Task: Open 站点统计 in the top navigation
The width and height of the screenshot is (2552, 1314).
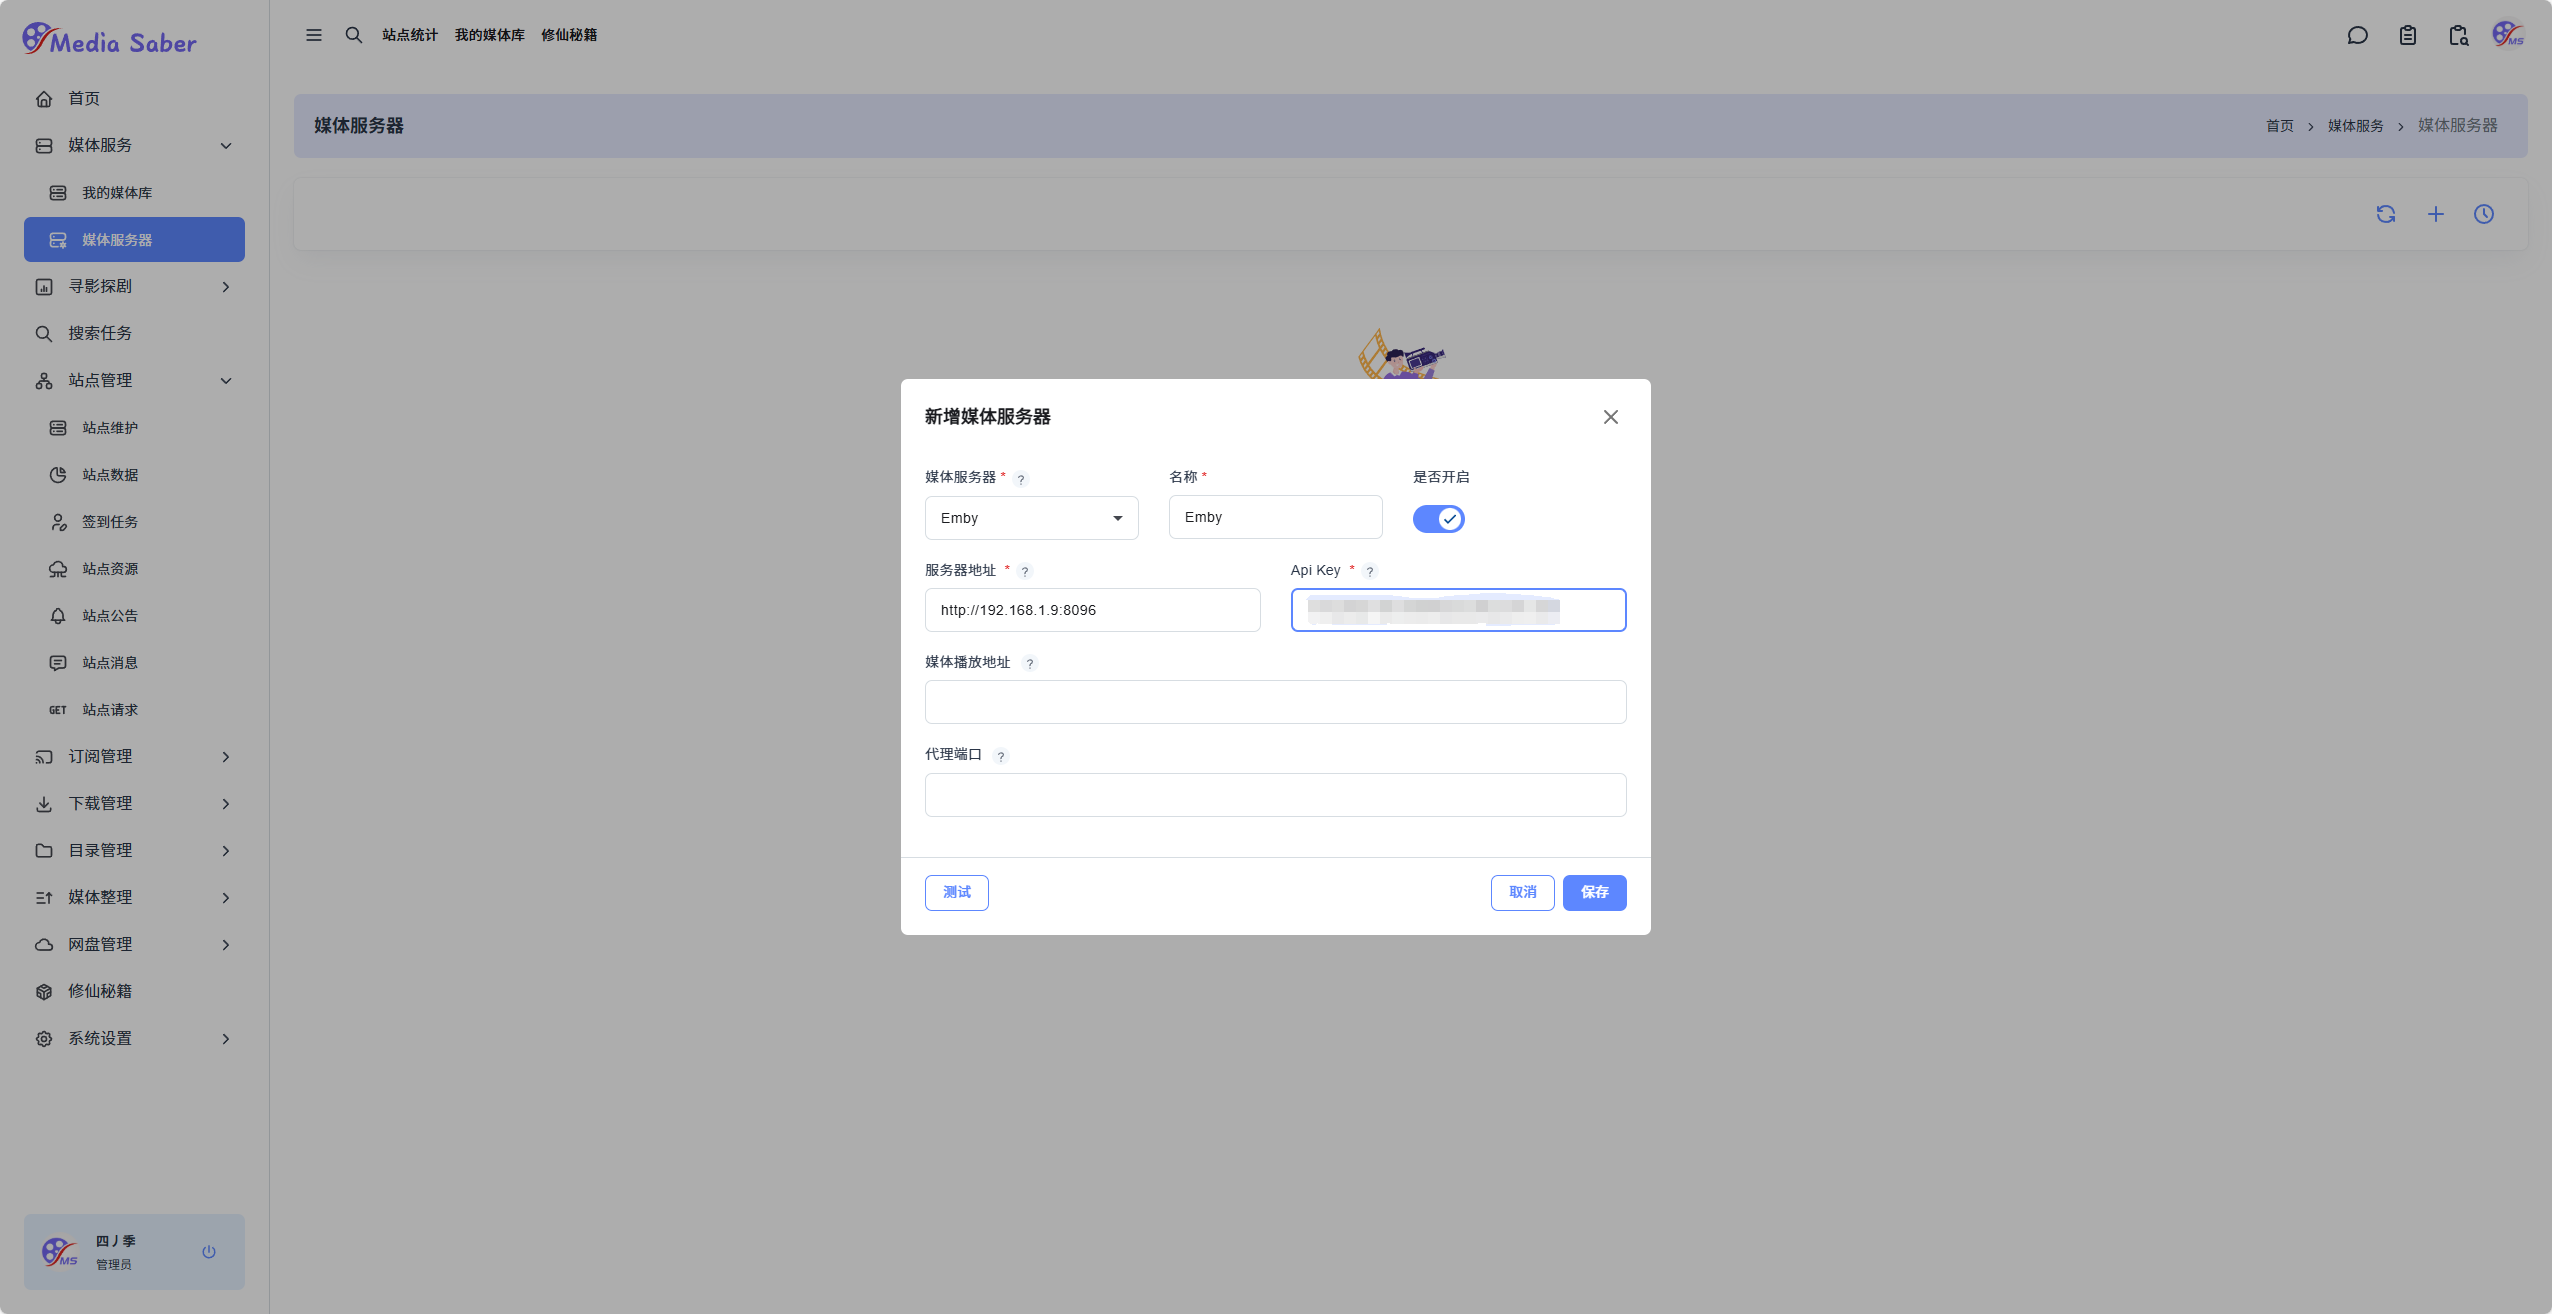Action: click(x=410, y=35)
